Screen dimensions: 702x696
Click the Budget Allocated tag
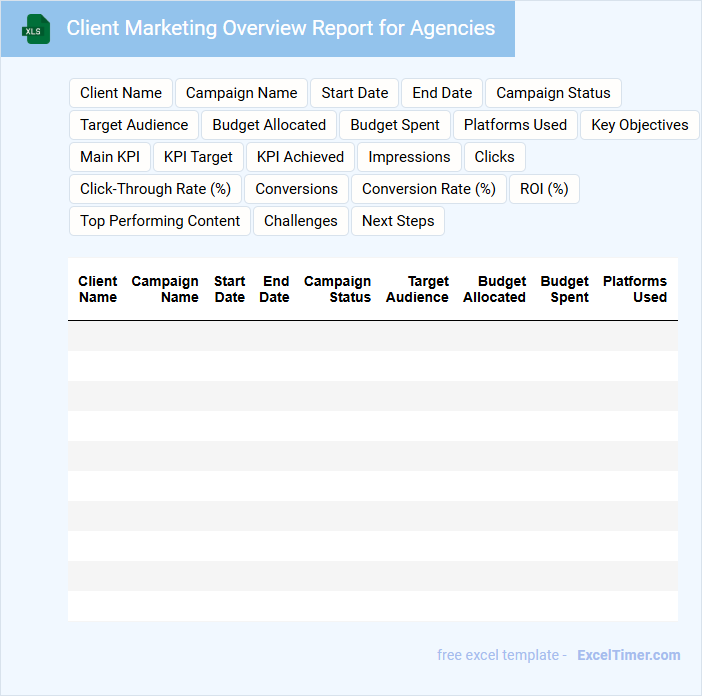(x=269, y=125)
